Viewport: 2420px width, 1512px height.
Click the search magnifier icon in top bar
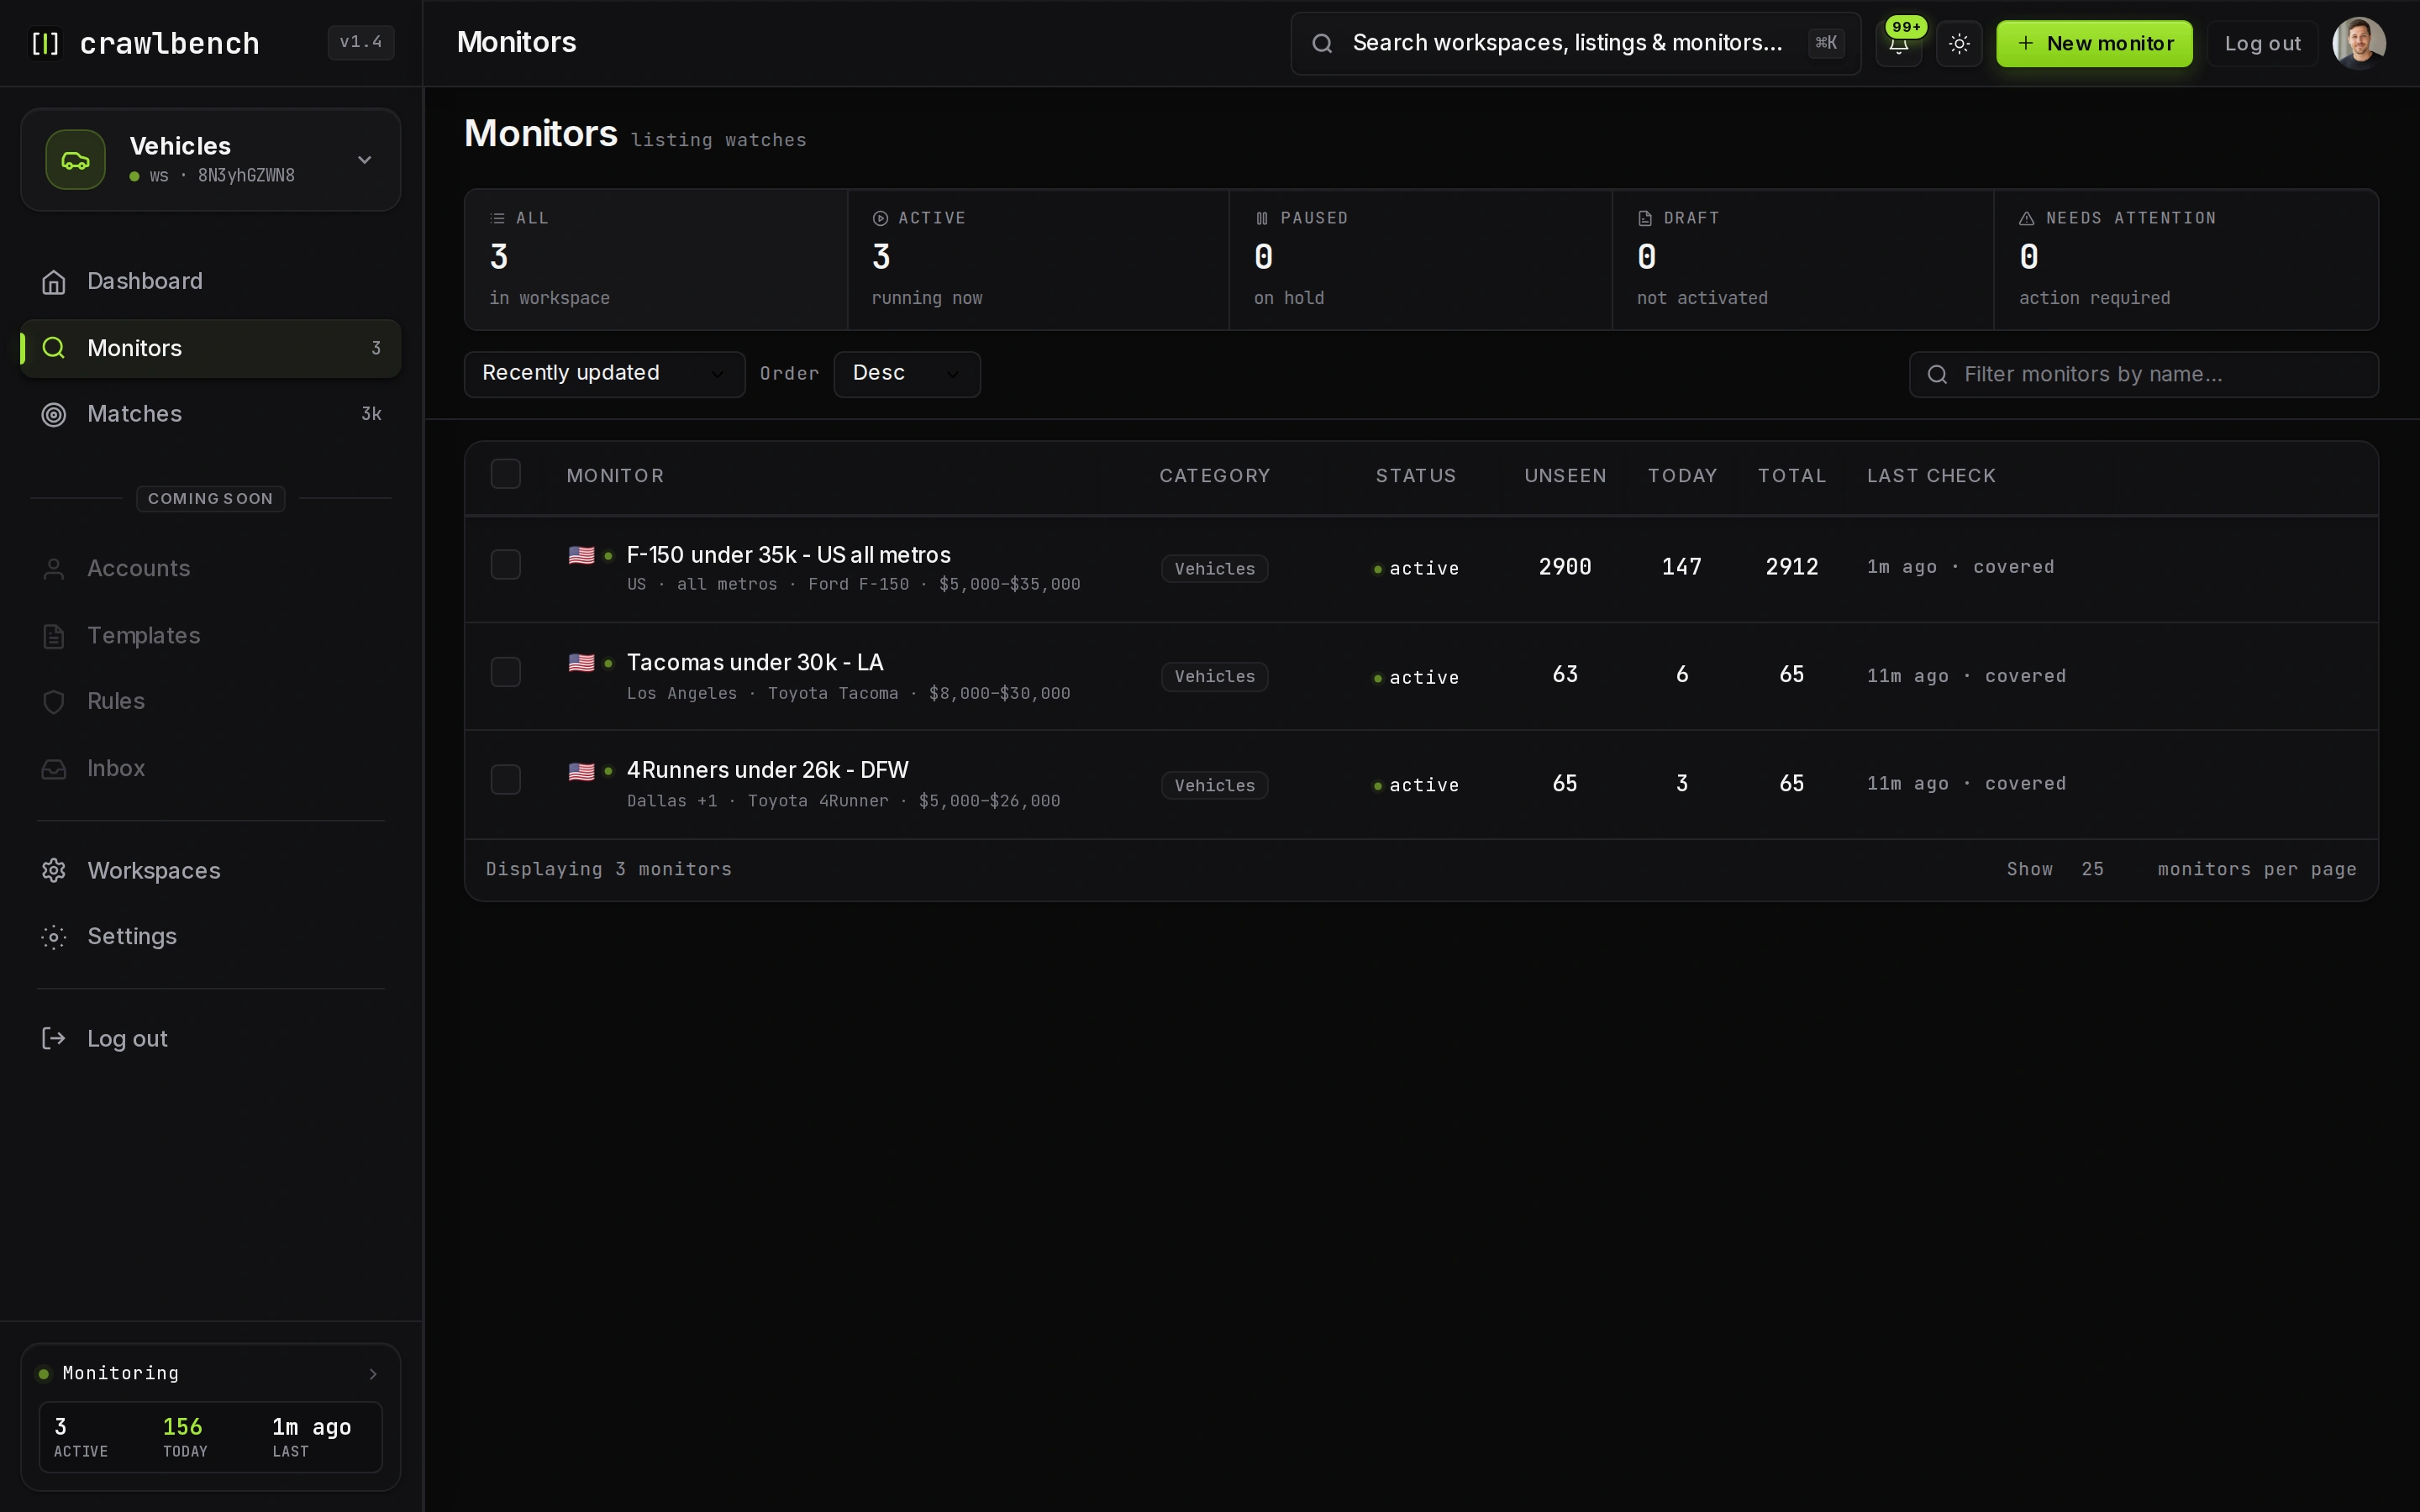pyautogui.click(x=1322, y=43)
